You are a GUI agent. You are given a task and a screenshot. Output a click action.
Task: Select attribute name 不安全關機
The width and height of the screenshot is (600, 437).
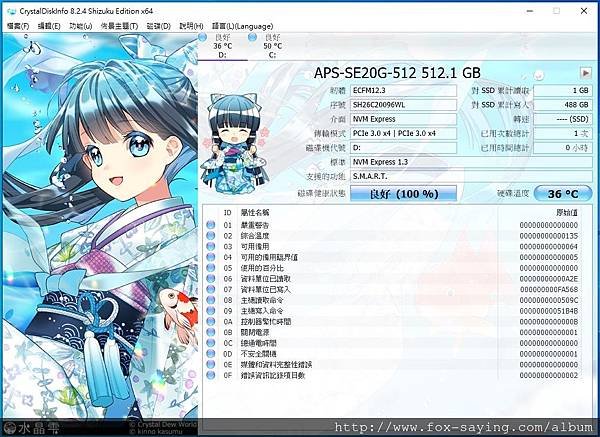(258, 354)
